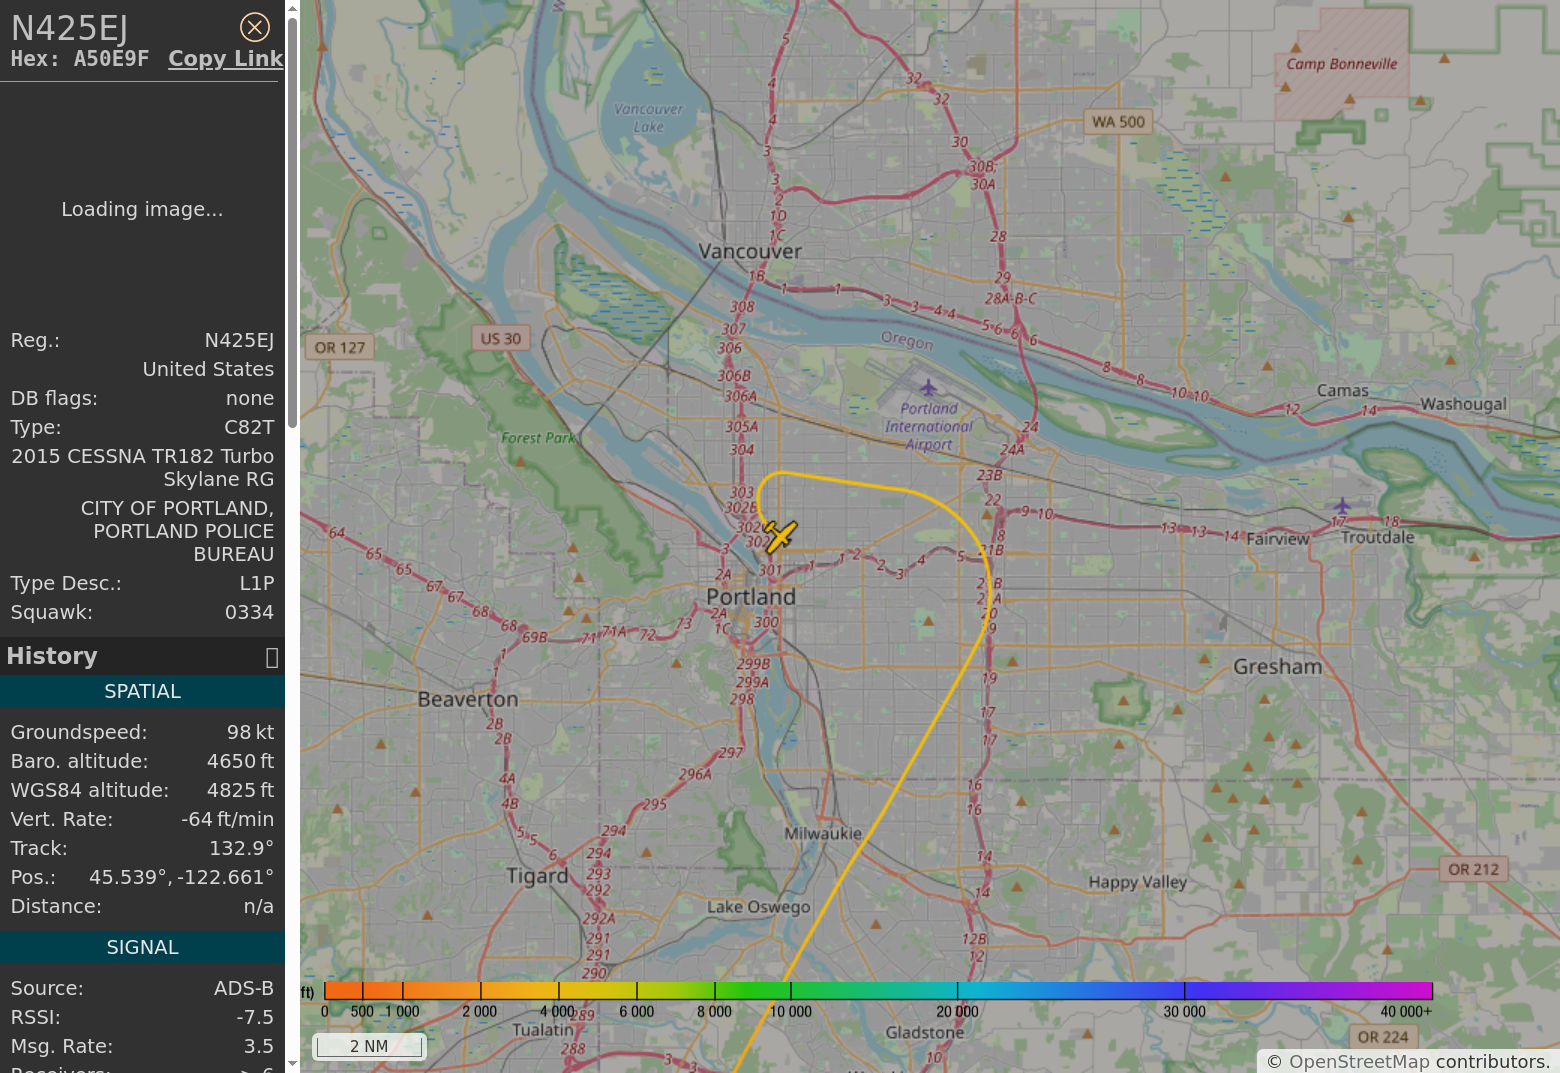Click the sidebar scroll up arrow
The width and height of the screenshot is (1560, 1073).
[x=292, y=9]
